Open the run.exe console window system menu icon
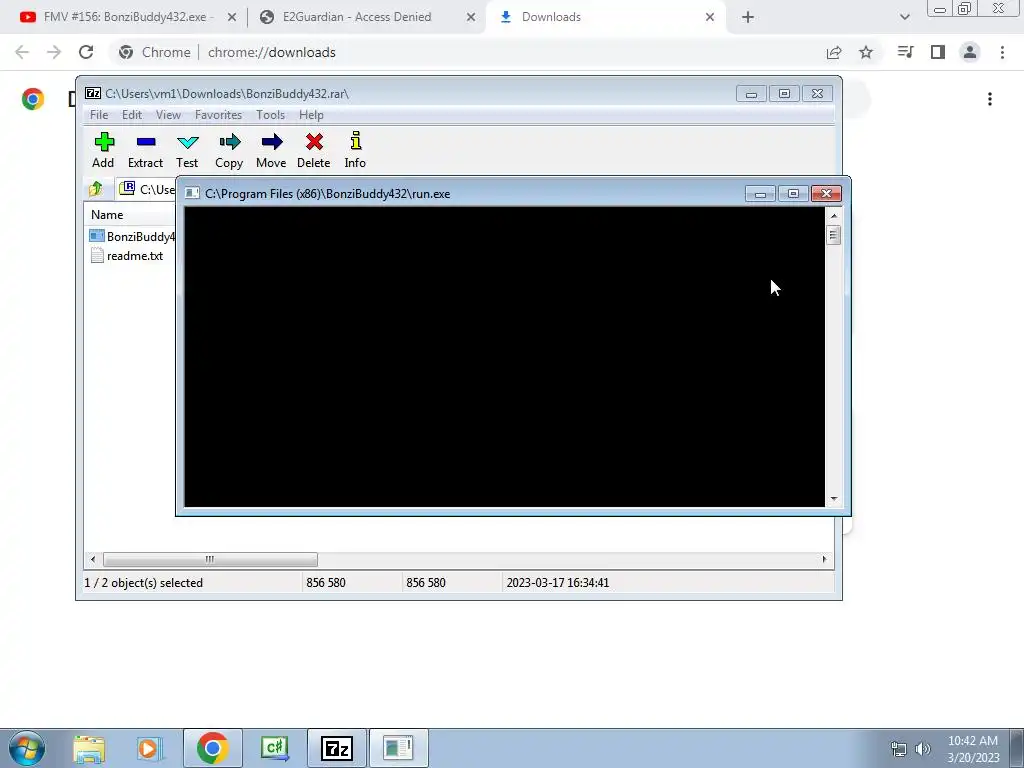The image size is (1024, 768). click(192, 193)
